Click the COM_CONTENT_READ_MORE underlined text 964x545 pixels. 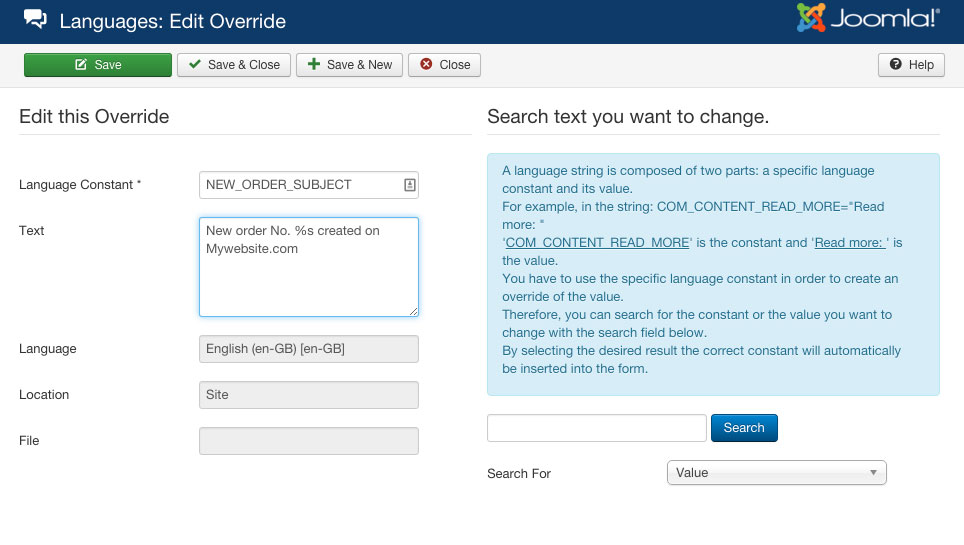[x=597, y=242]
